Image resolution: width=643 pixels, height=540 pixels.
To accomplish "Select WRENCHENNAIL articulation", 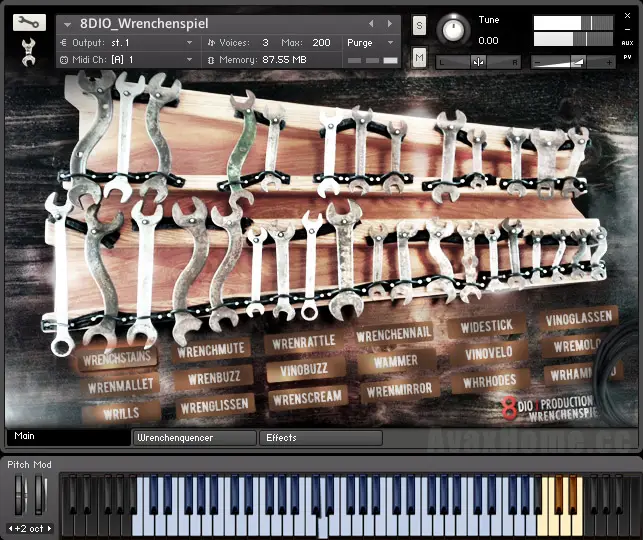I will click(394, 334).
